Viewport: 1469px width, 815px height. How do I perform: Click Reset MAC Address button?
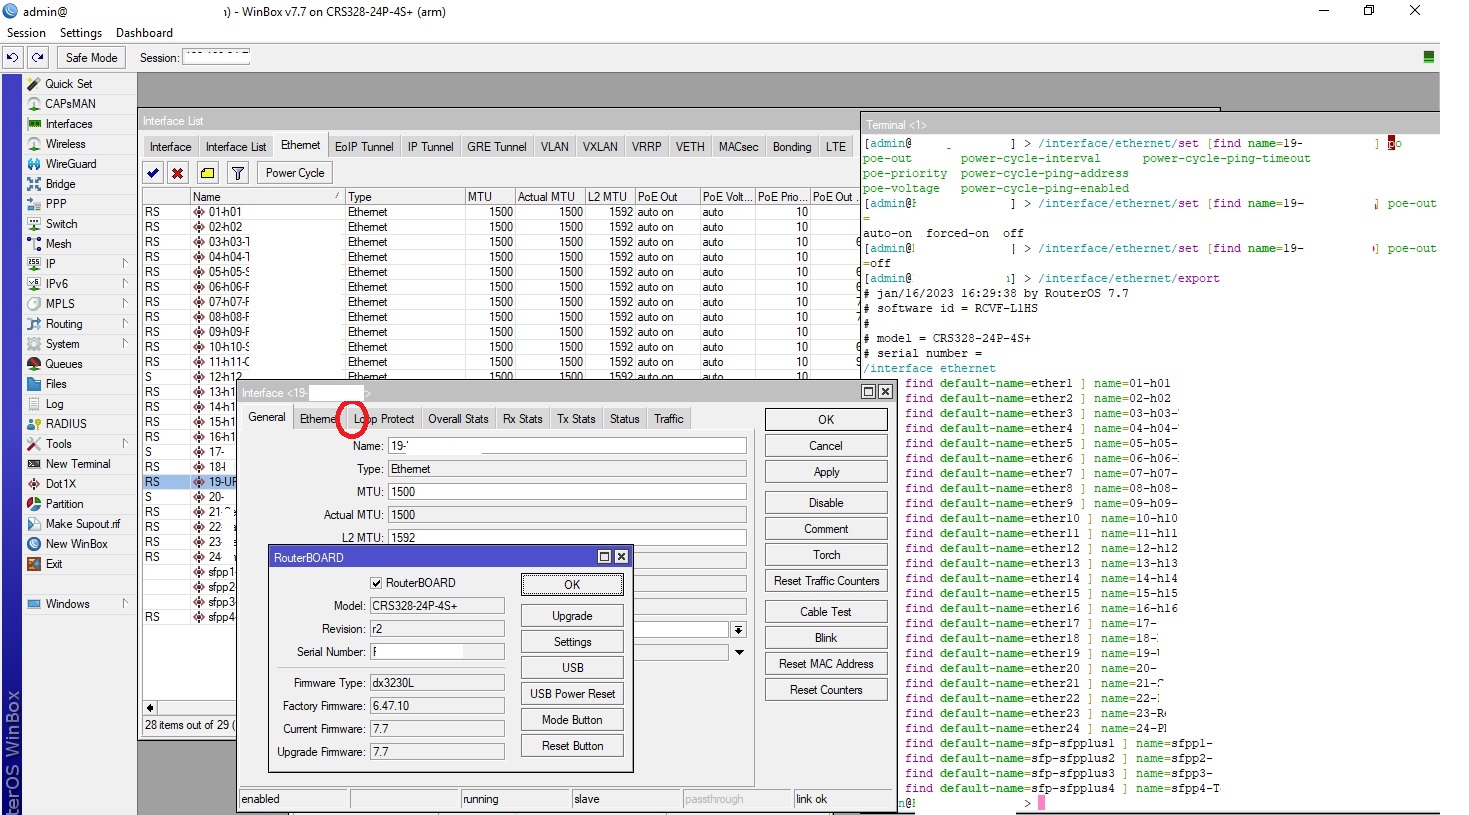coord(826,664)
